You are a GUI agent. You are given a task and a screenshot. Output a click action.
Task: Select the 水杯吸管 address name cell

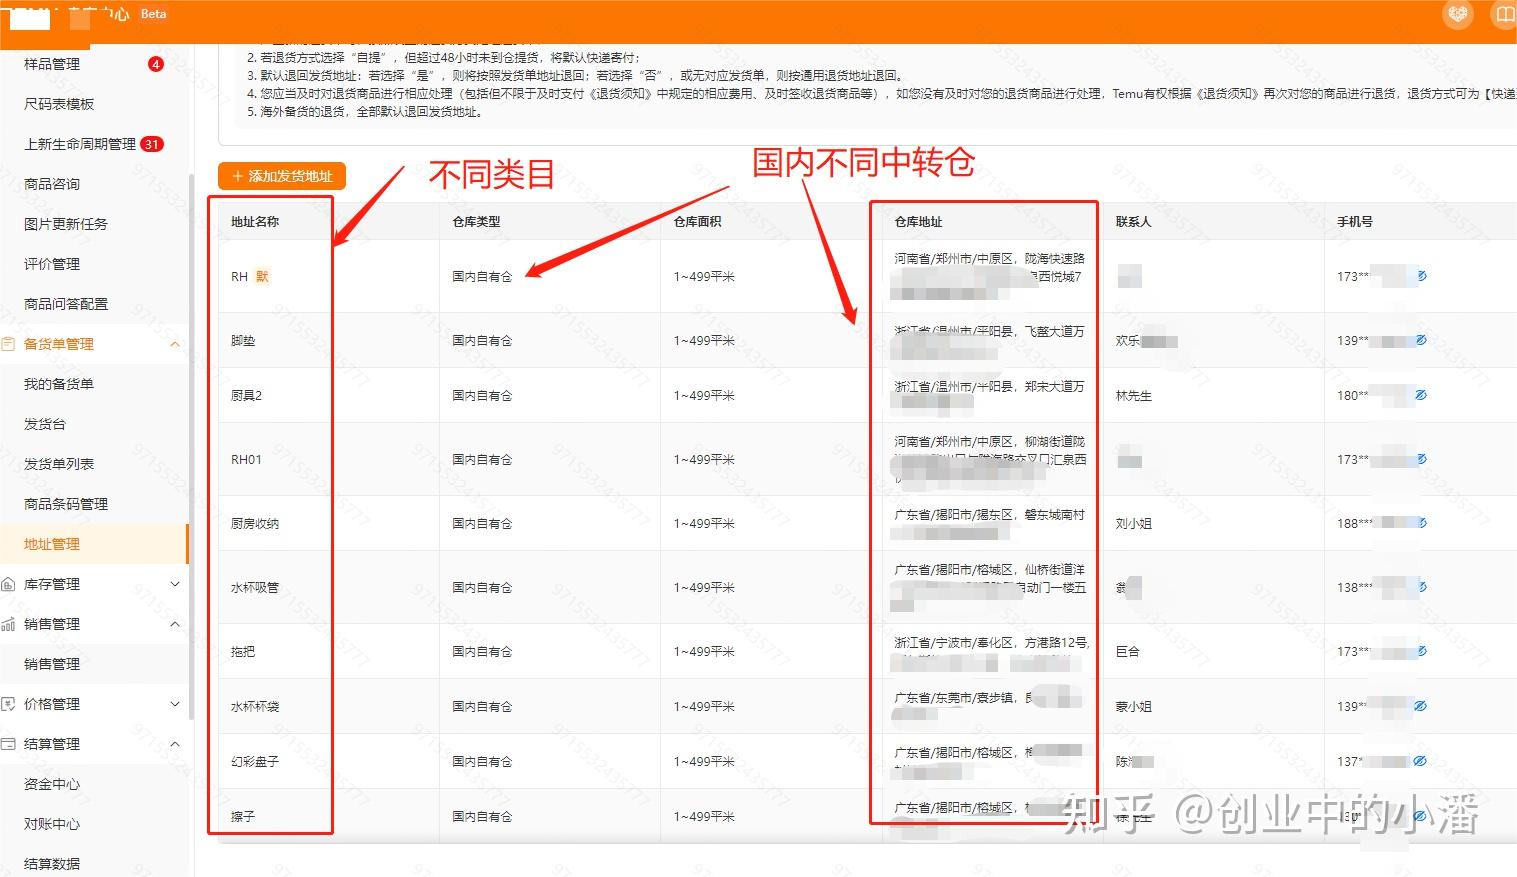[255, 588]
